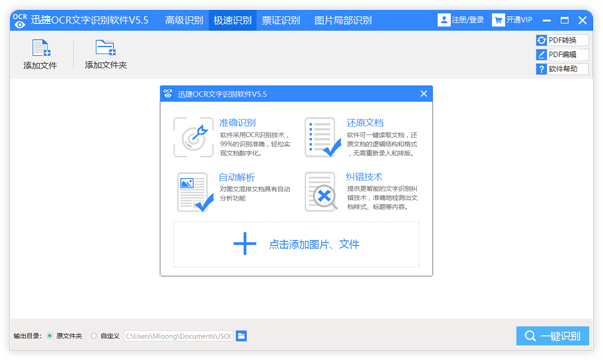This screenshot has width=603, height=360.
Task: Click the 纠错技术 heading
Action: point(364,177)
